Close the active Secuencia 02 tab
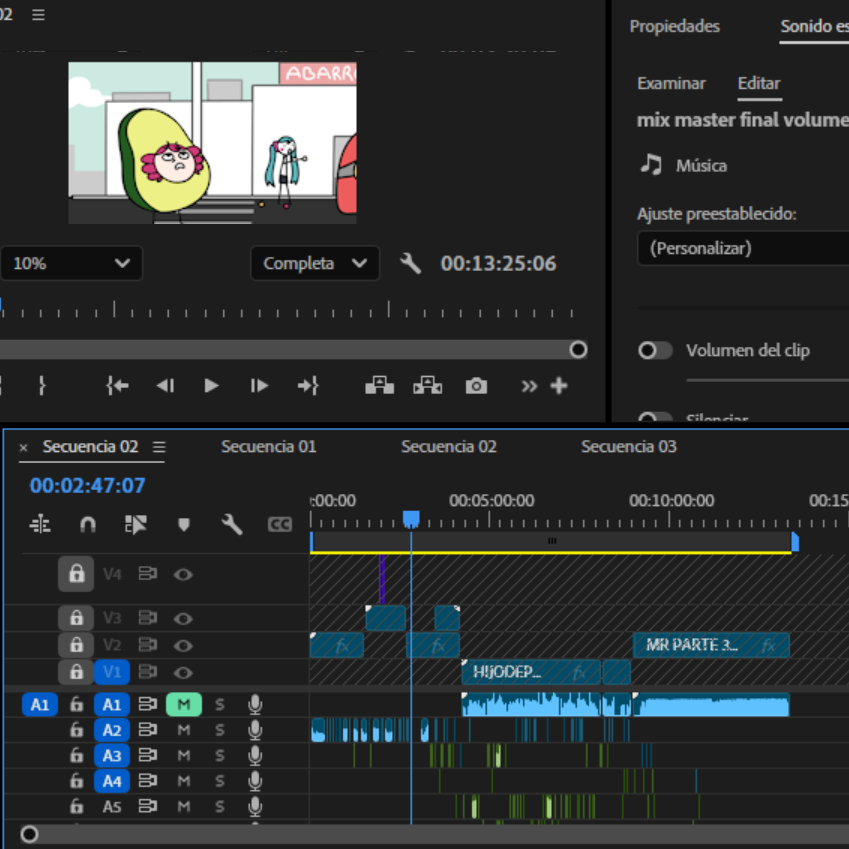The image size is (849, 849). click(x=23, y=447)
